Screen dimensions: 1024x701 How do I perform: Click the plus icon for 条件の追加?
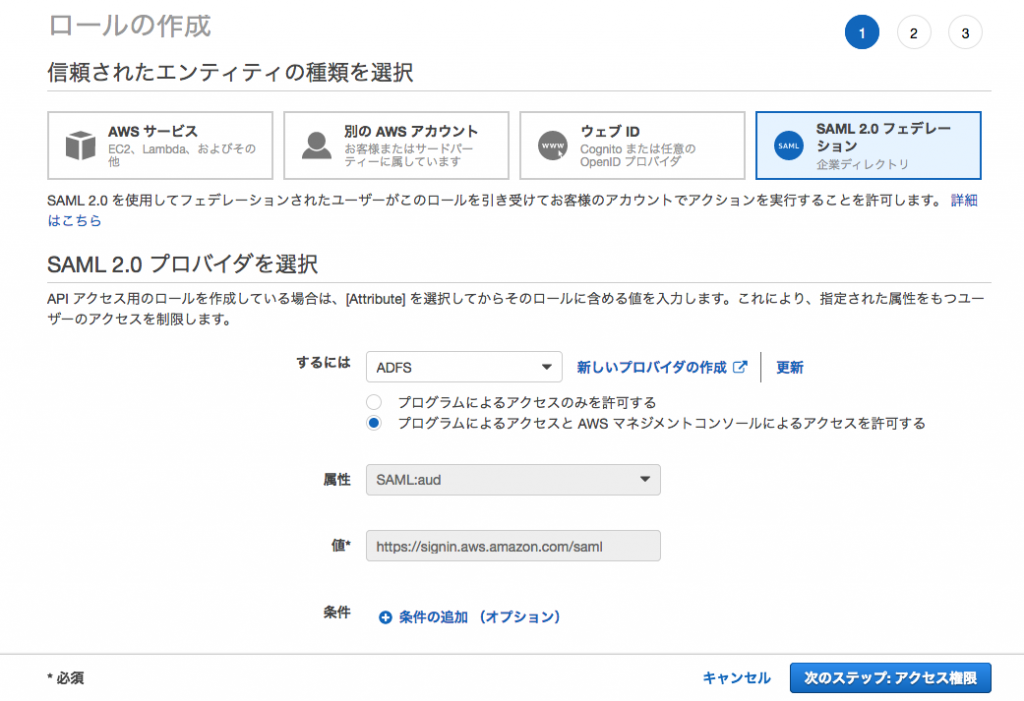point(385,617)
